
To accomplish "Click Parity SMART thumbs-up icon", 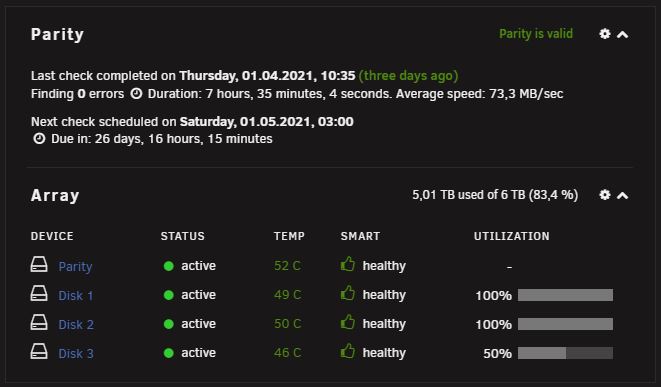I will coord(348,264).
